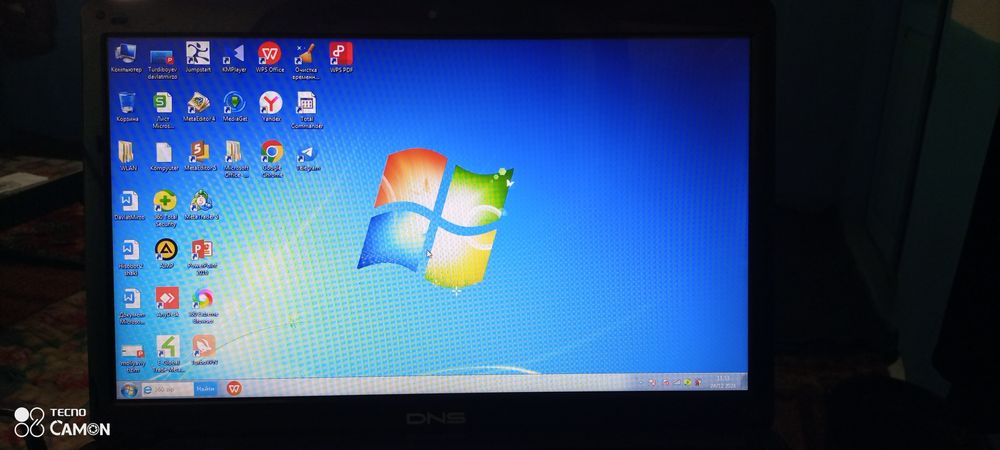Click the green tray icon in the taskbar
The image size is (1000, 450).
coord(688,382)
